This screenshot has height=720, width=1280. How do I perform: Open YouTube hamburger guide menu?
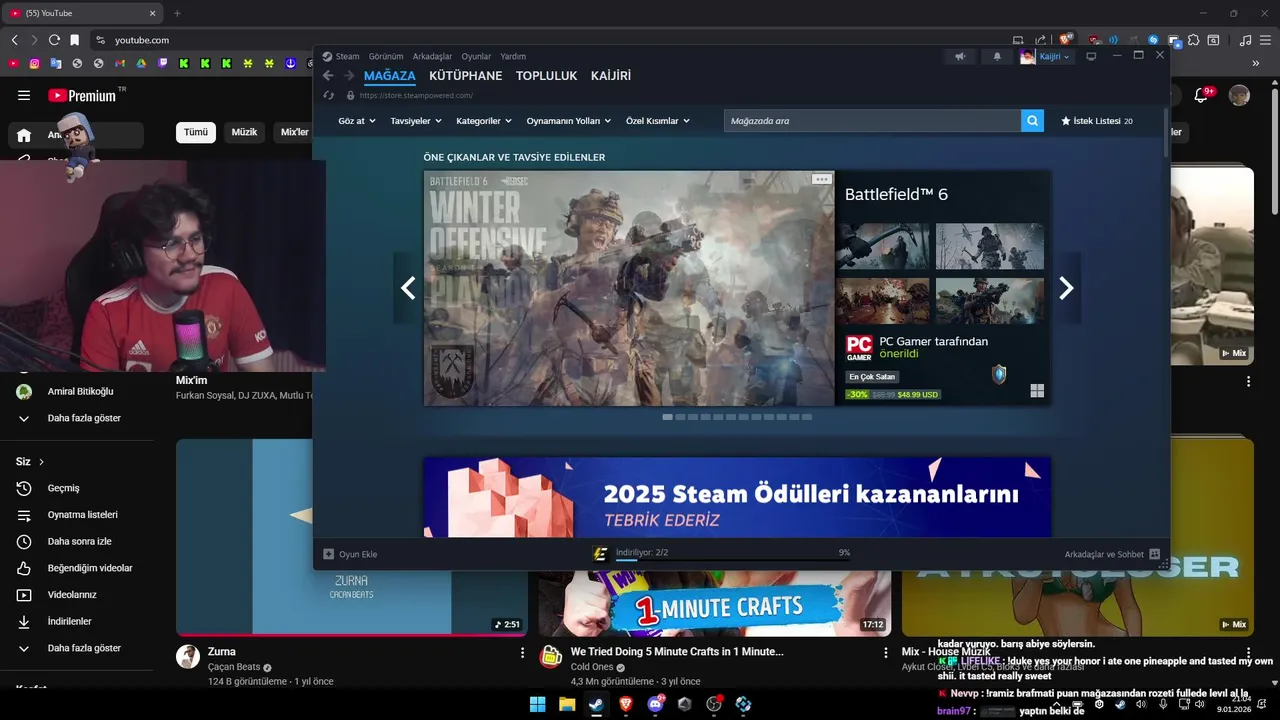click(24, 95)
